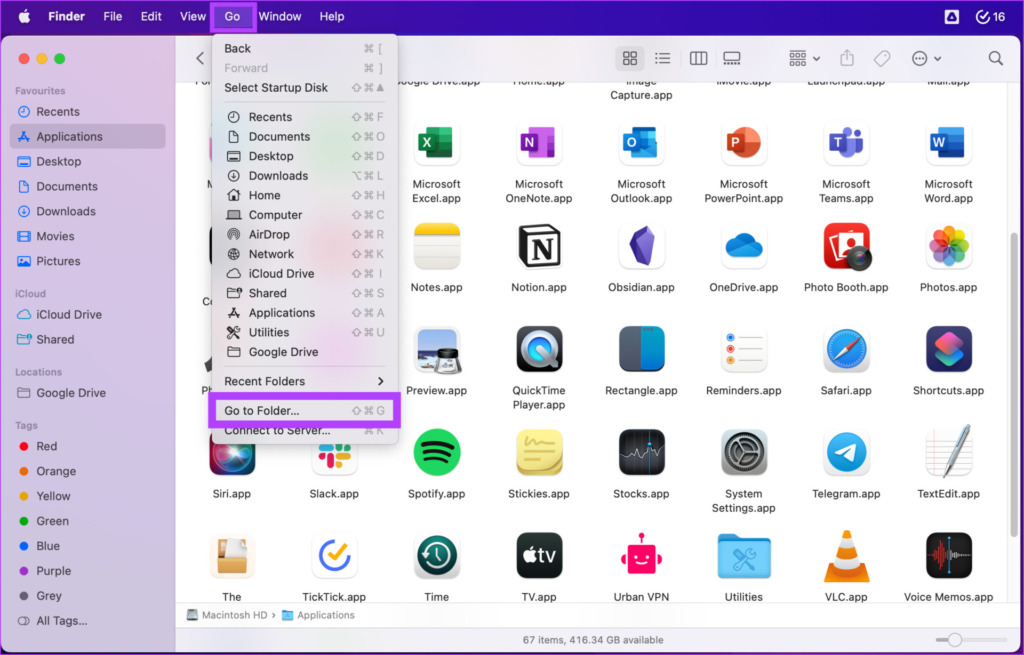Viewport: 1024px width, 655px height.
Task: Open Microsoft OneNote.app icon
Action: coord(539,143)
